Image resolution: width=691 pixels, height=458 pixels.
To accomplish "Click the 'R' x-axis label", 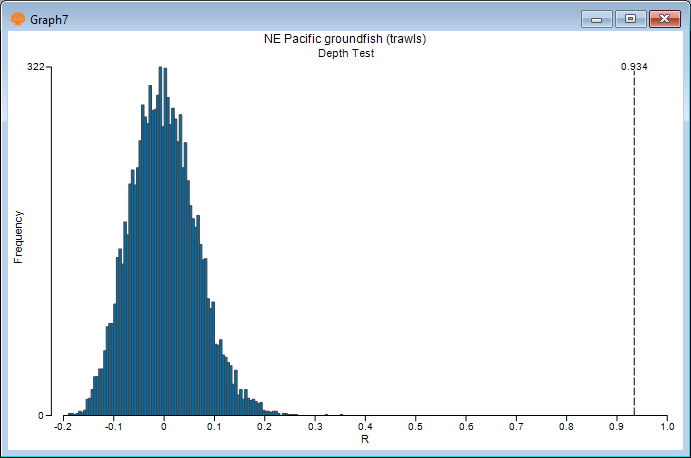I will coord(365,439).
